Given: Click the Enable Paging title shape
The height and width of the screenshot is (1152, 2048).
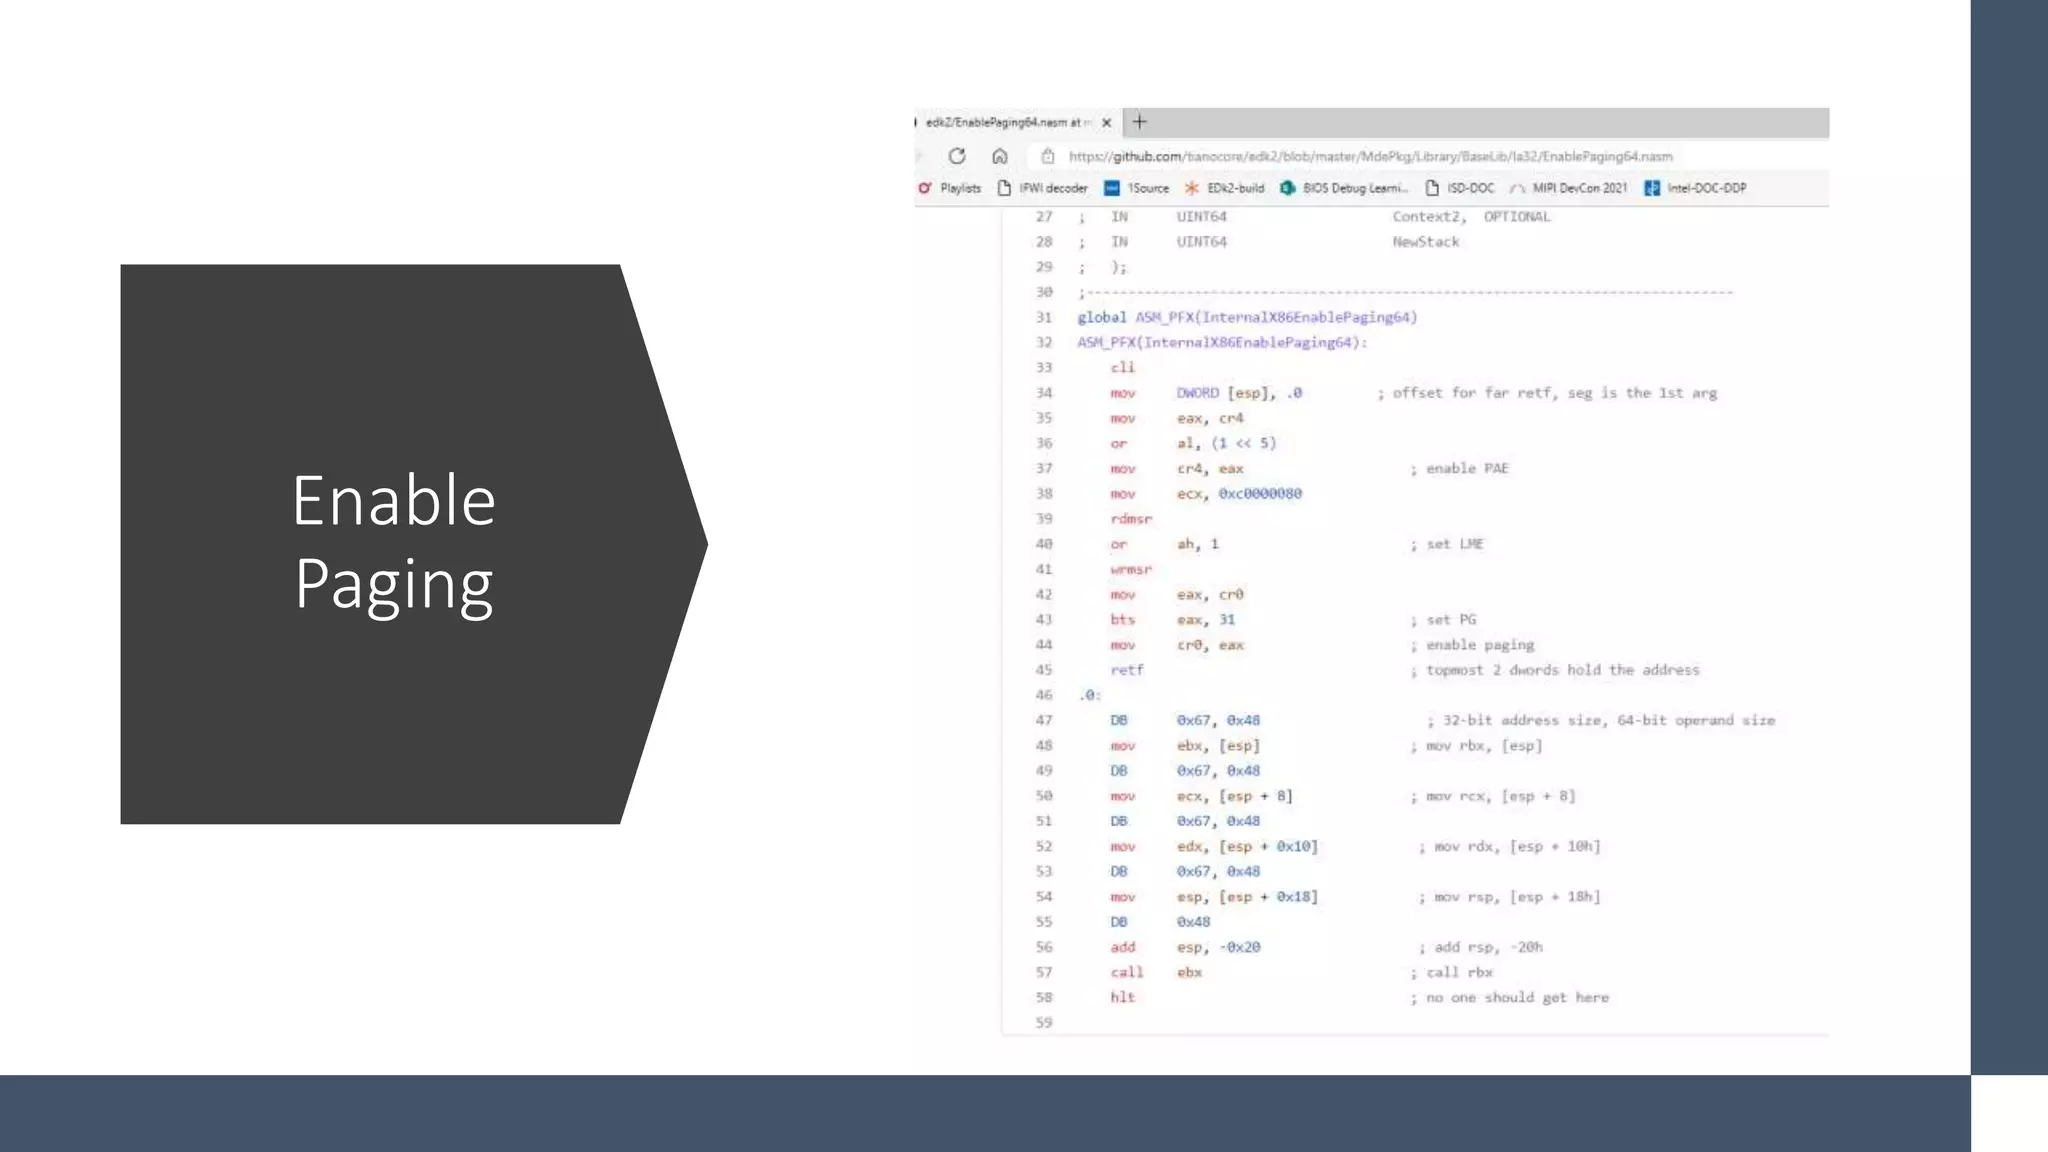Looking at the screenshot, I should (x=393, y=543).
